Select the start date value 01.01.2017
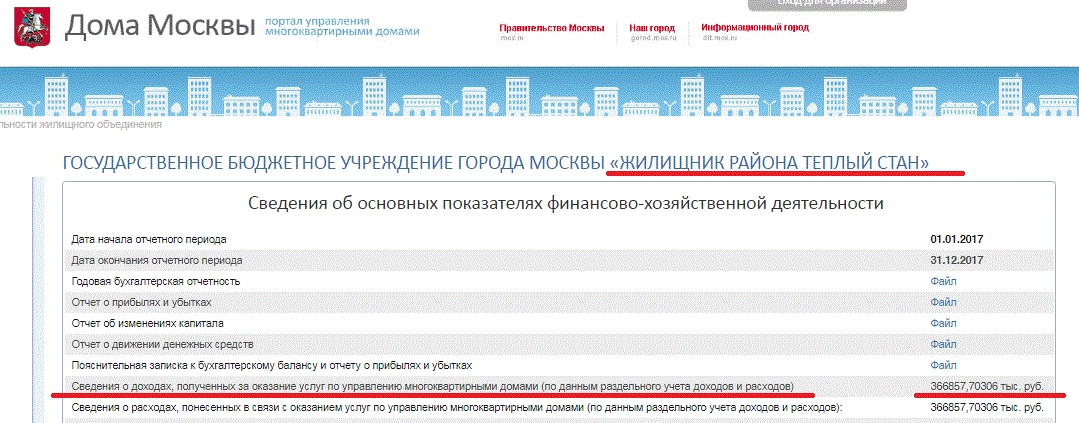The width and height of the screenshot is (1079, 423). pyautogui.click(x=957, y=239)
